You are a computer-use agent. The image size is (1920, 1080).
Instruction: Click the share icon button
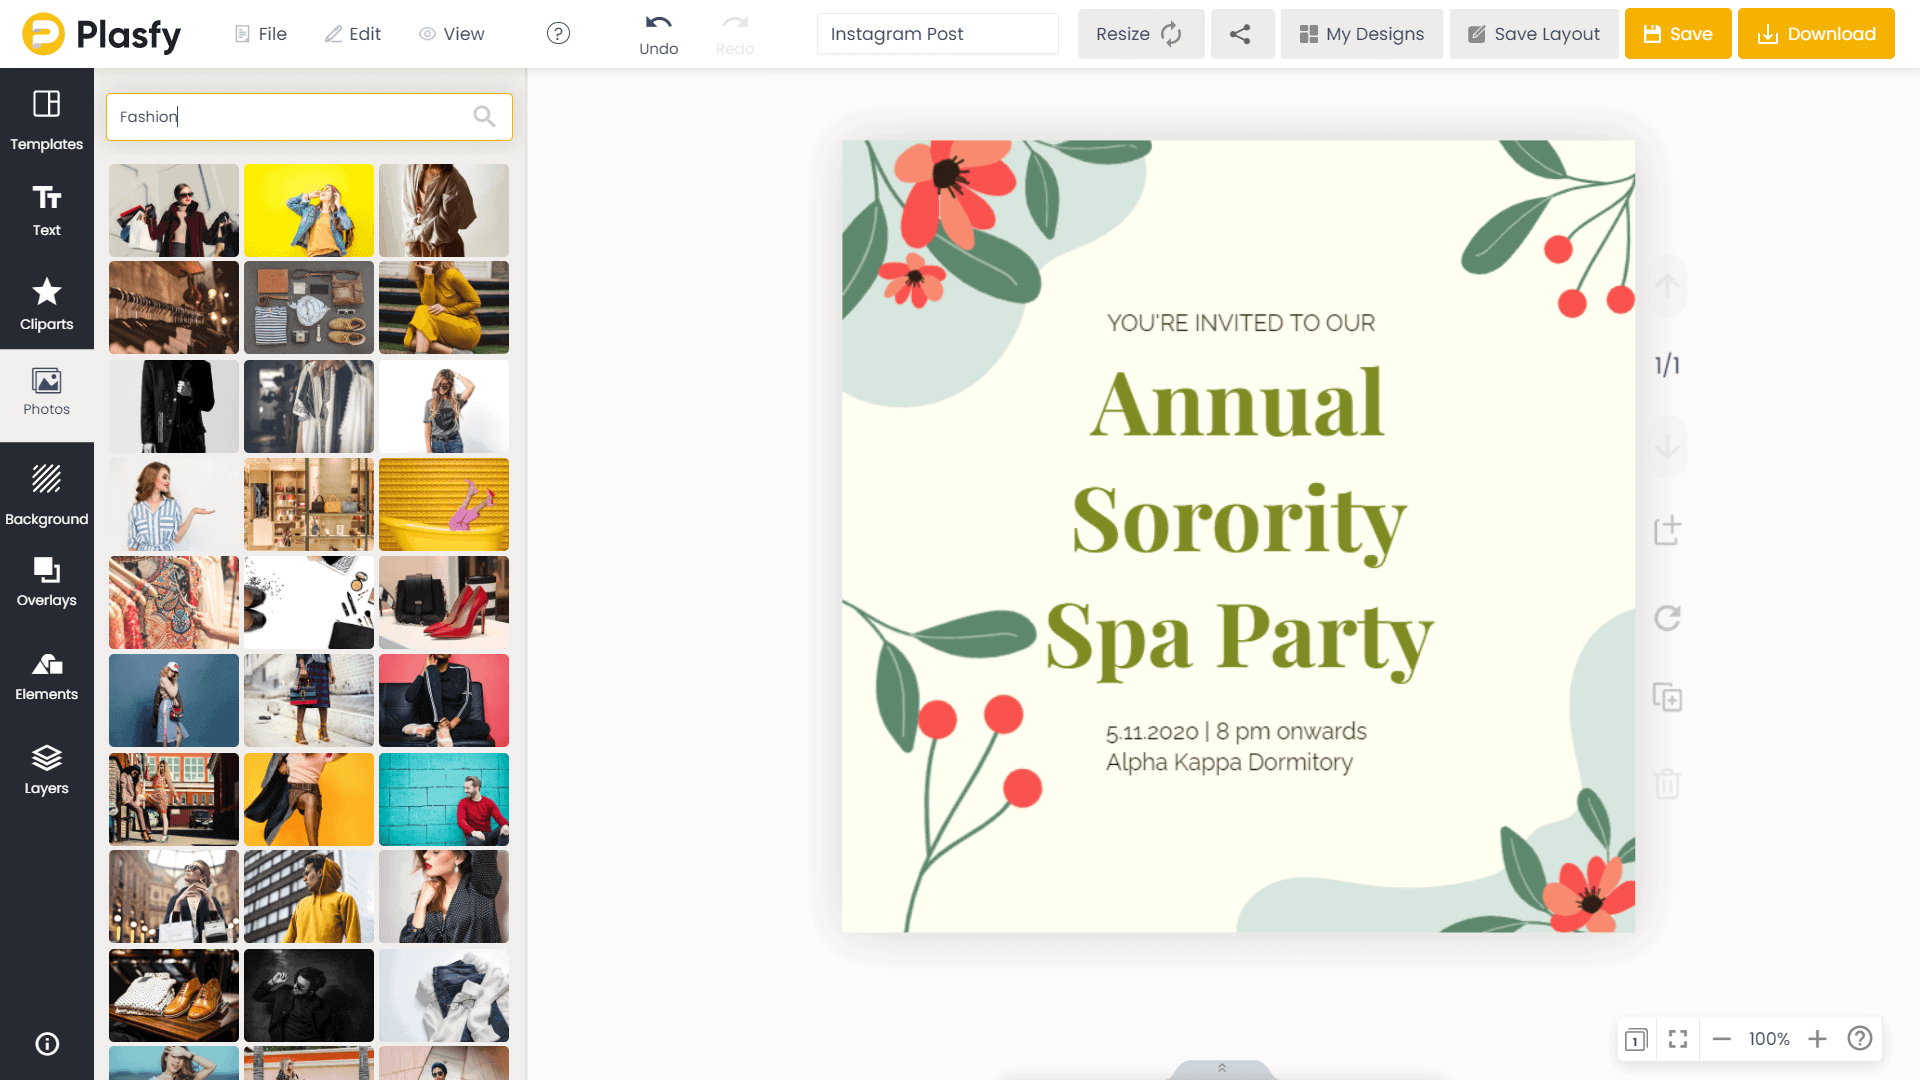[x=1240, y=34]
